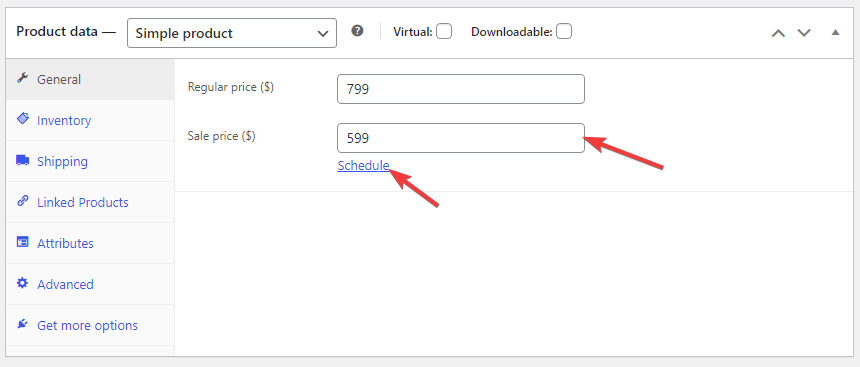Open the Simple product type dropdown
The image size is (860, 367).
click(232, 33)
